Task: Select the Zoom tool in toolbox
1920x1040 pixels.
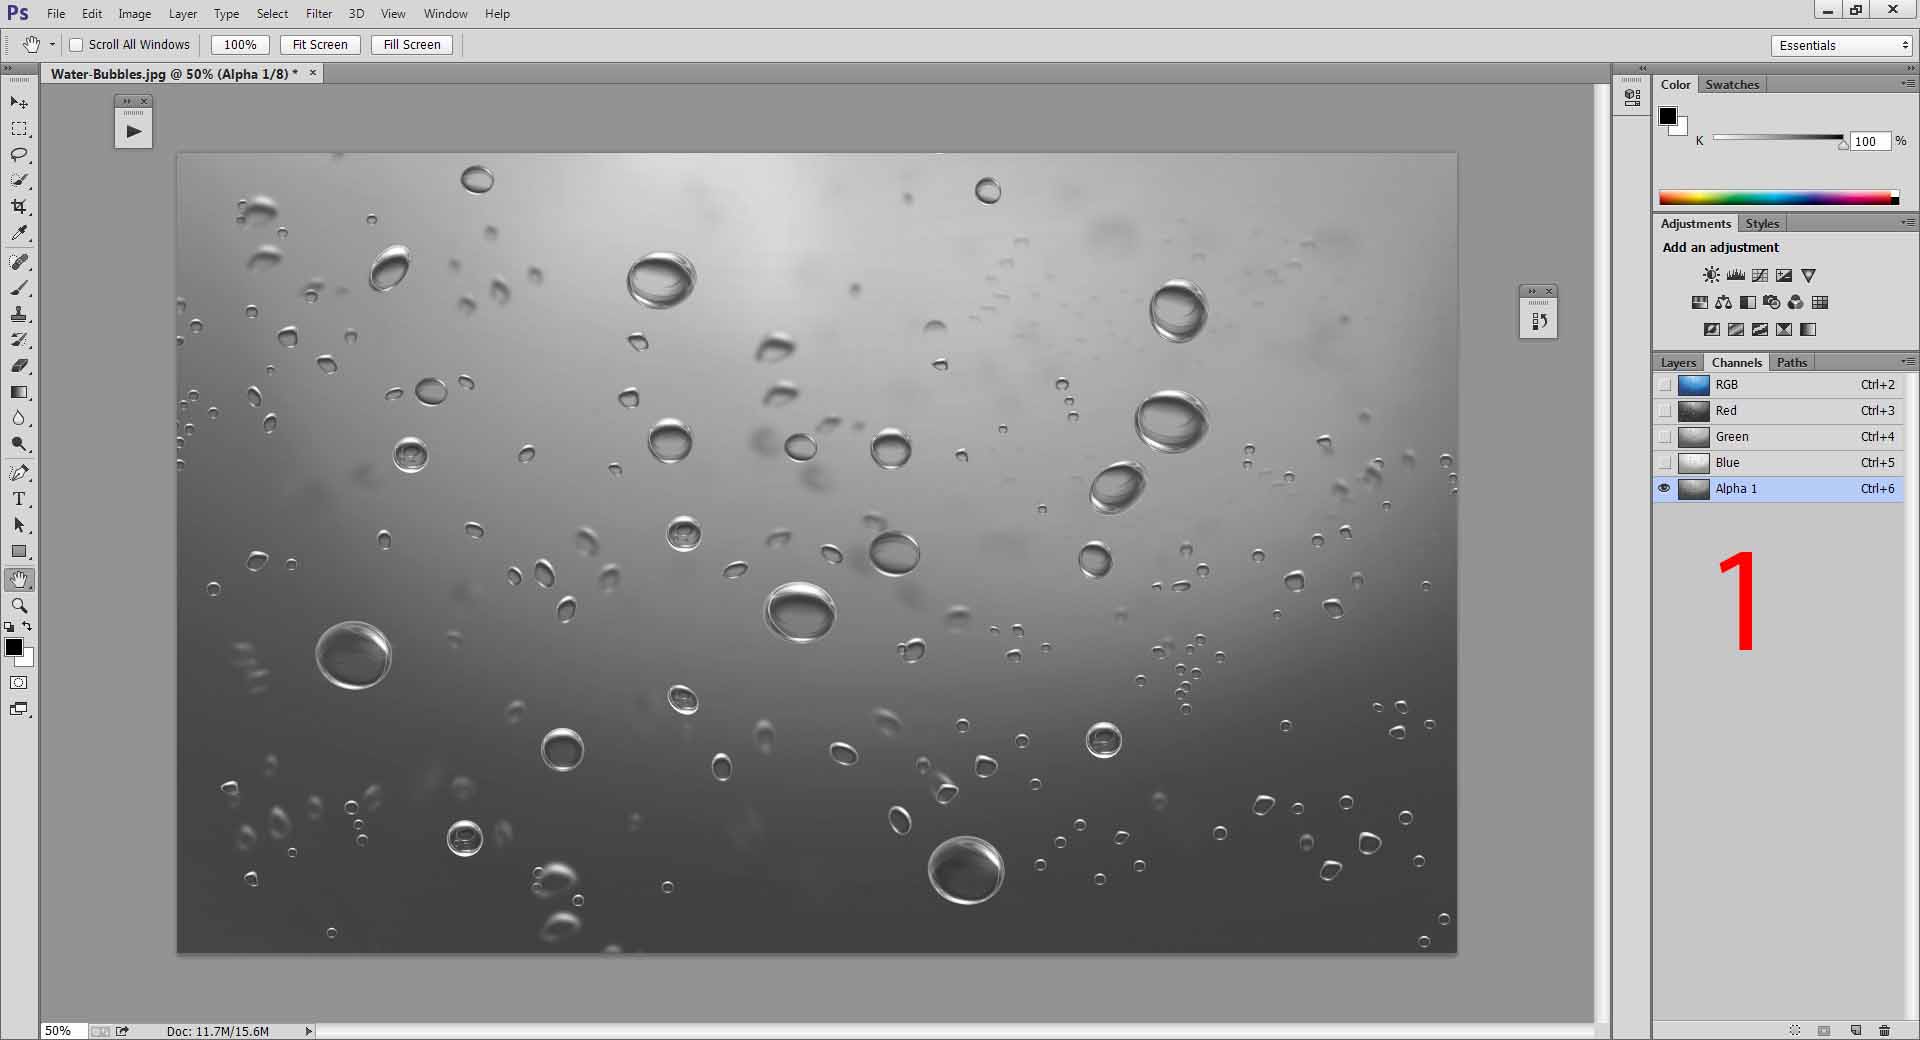Action: pos(19,606)
